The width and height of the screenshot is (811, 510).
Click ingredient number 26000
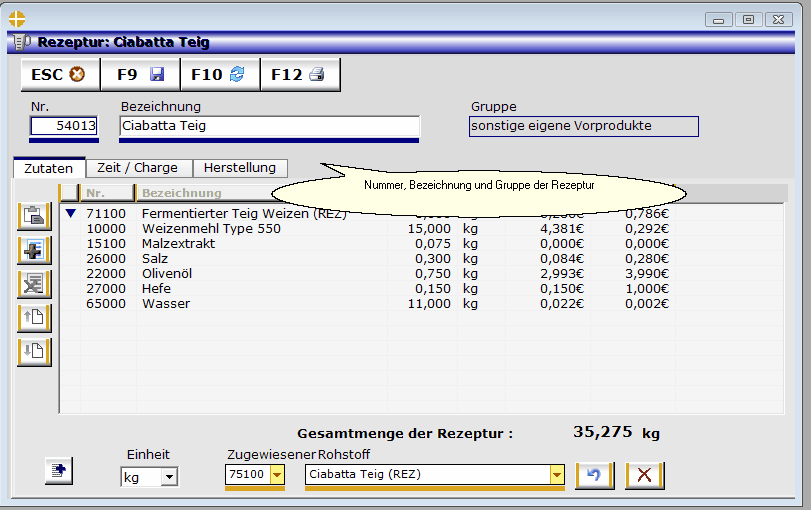(106, 259)
